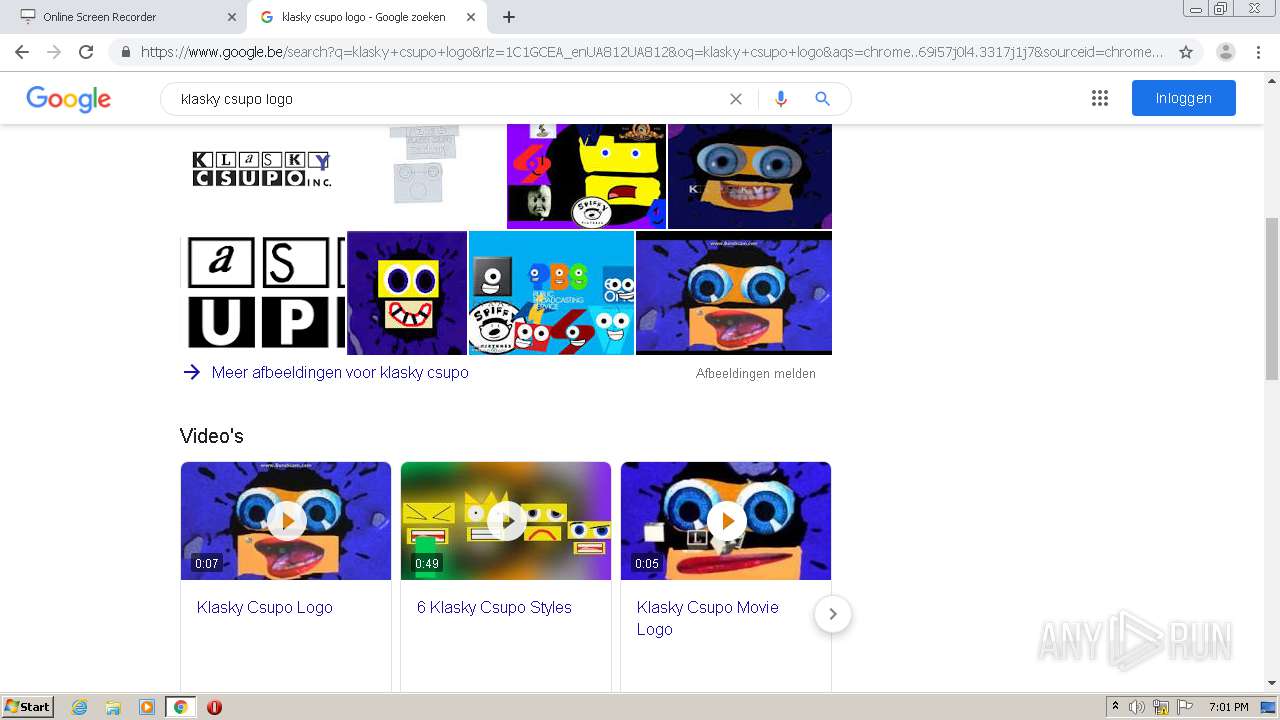Image resolution: width=1280 pixels, height=720 pixels.
Task: Open the black-and-white Klasky Csupo Inc. logo image
Action: coord(262,169)
